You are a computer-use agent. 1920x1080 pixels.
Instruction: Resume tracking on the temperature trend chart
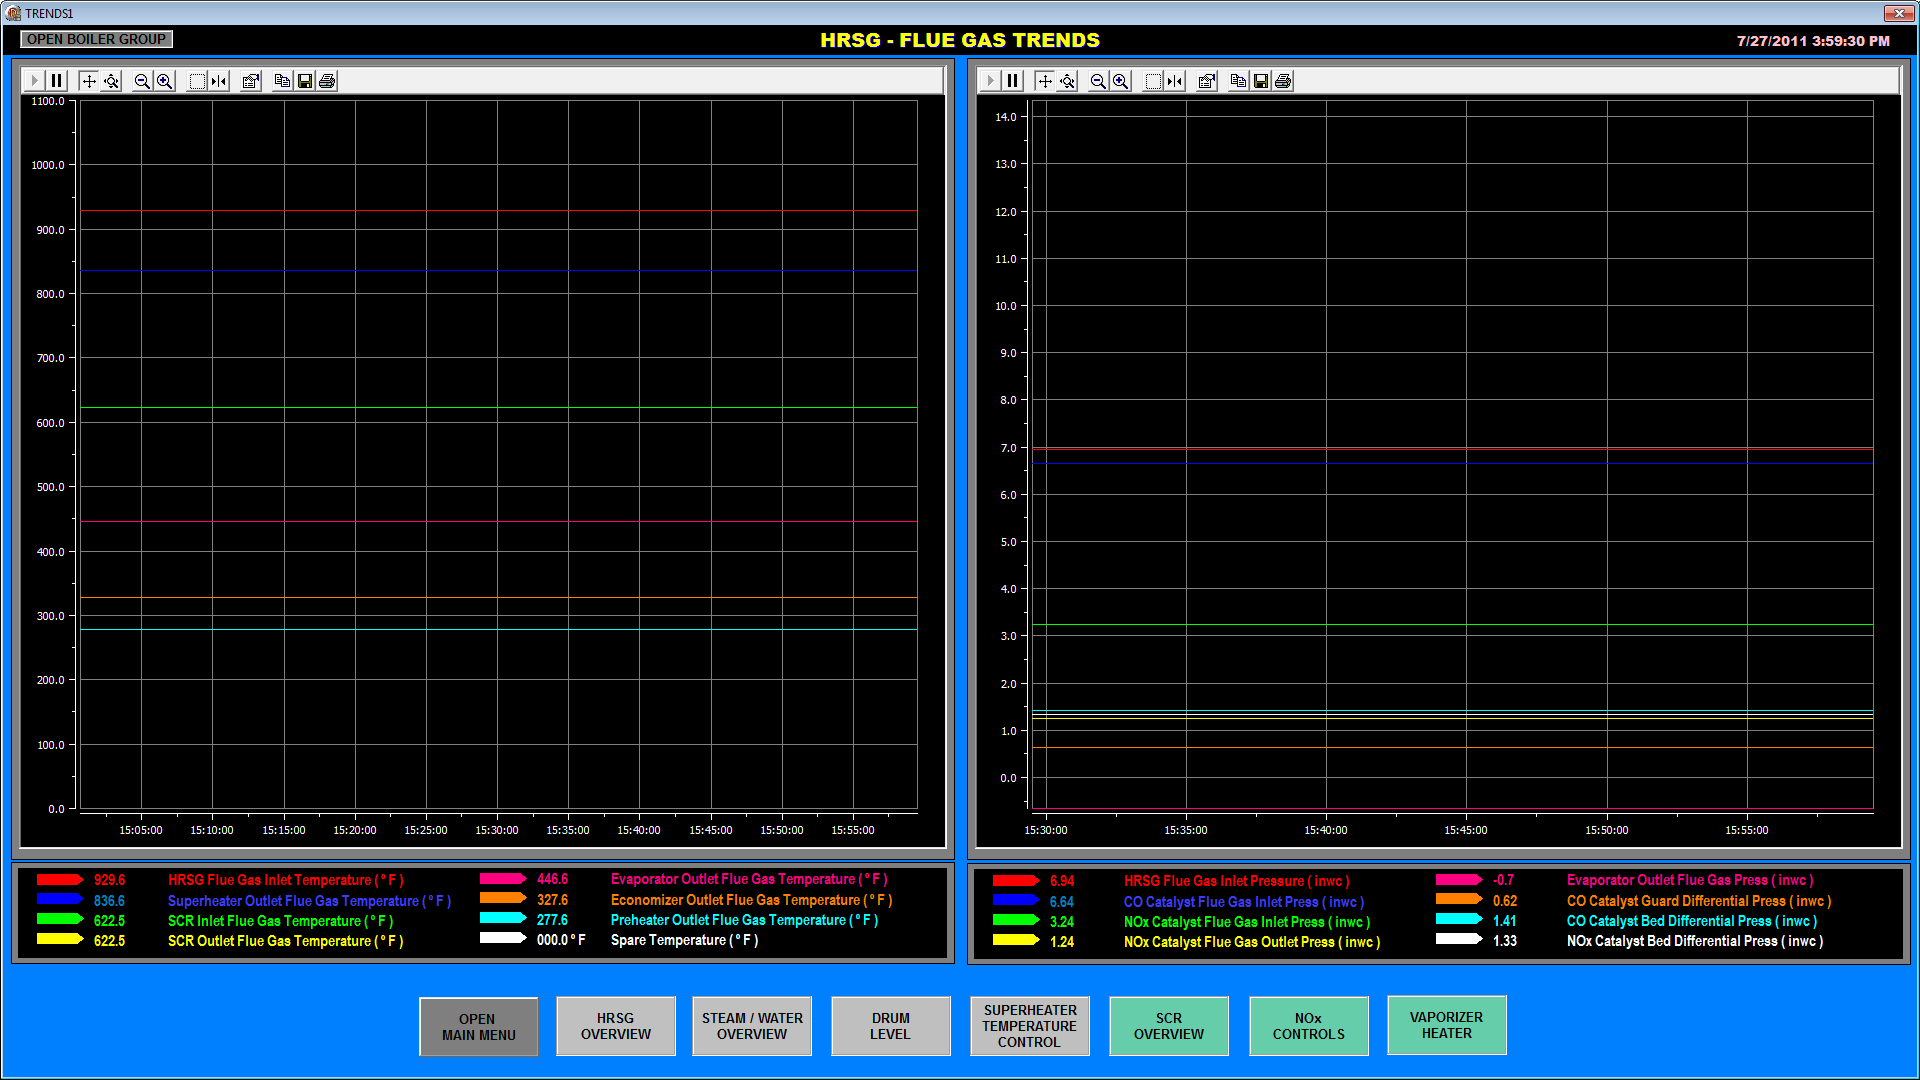point(34,81)
